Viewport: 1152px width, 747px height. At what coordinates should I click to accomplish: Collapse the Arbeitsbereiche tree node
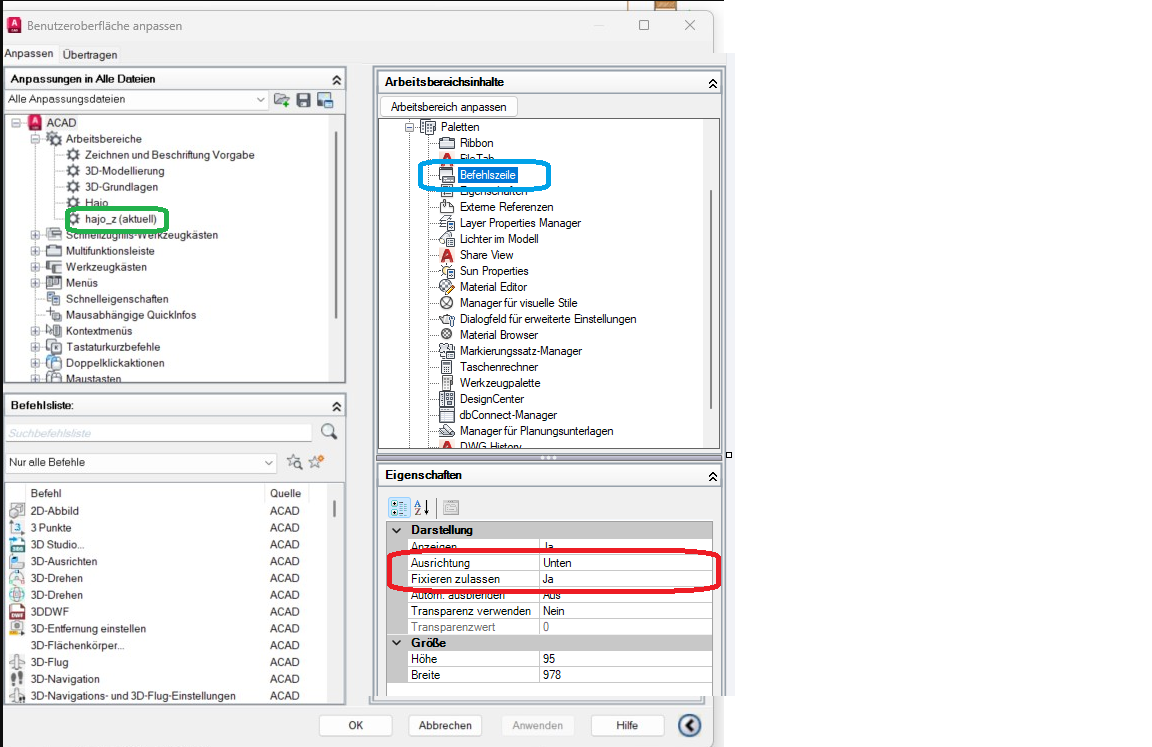pos(35,139)
